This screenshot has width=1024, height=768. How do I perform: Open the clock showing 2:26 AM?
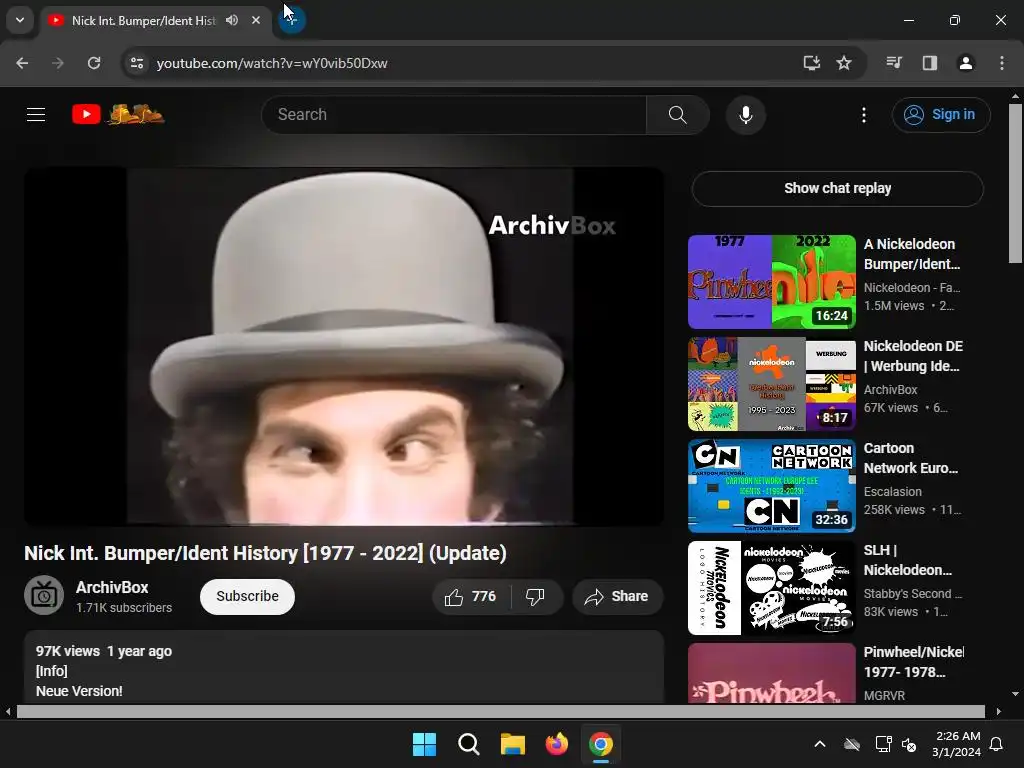point(957,744)
